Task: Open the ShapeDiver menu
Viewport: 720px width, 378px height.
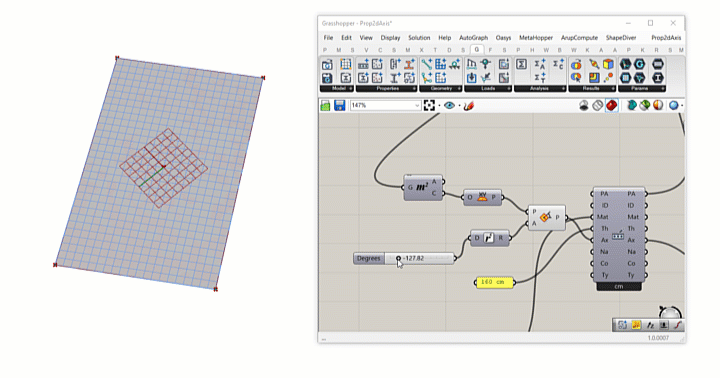Action: (621, 38)
